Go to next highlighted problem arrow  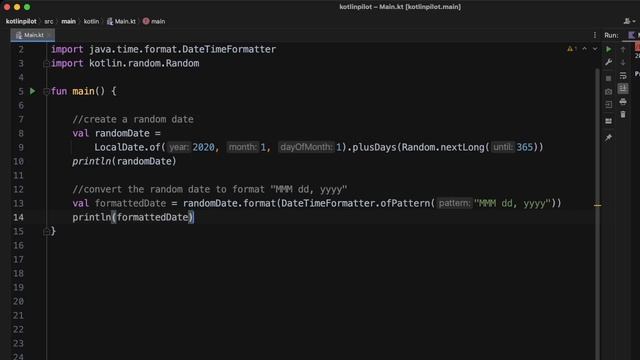tap(595, 49)
